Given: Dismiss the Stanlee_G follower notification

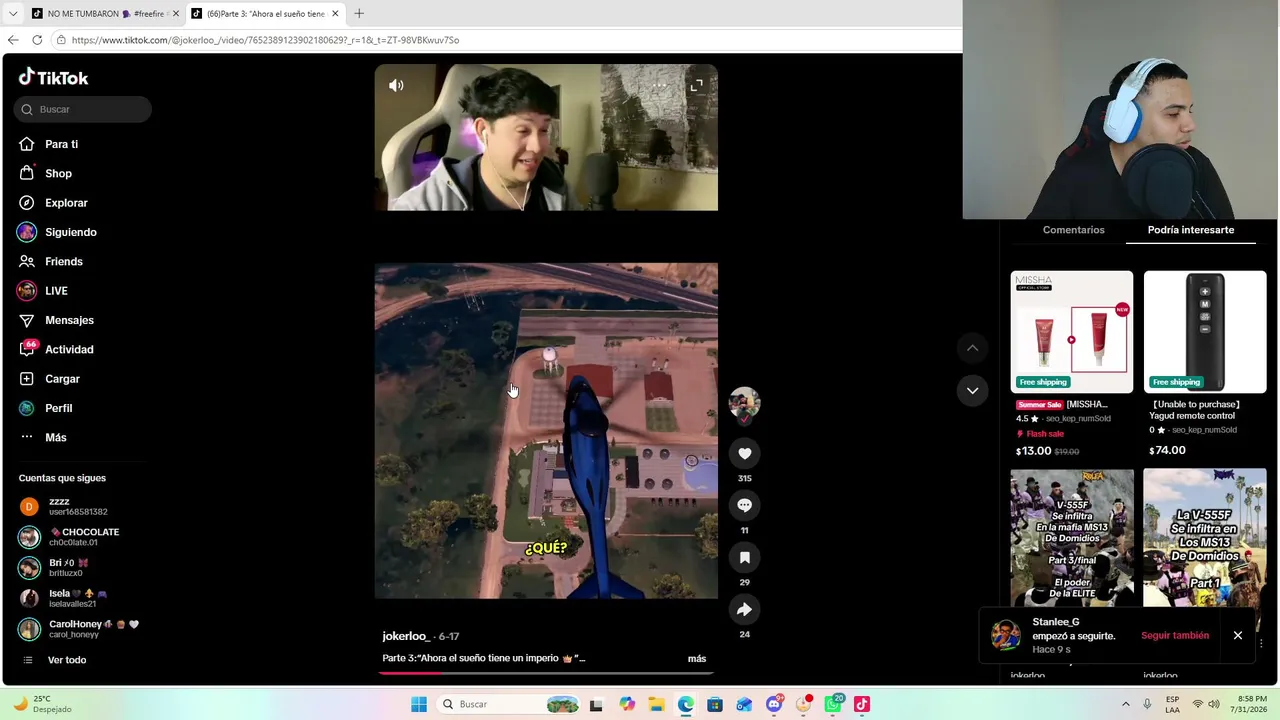Looking at the screenshot, I should pyautogui.click(x=1237, y=636).
